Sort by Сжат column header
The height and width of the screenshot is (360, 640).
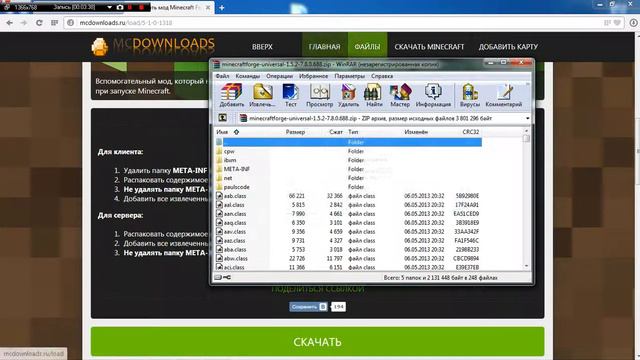point(336,132)
